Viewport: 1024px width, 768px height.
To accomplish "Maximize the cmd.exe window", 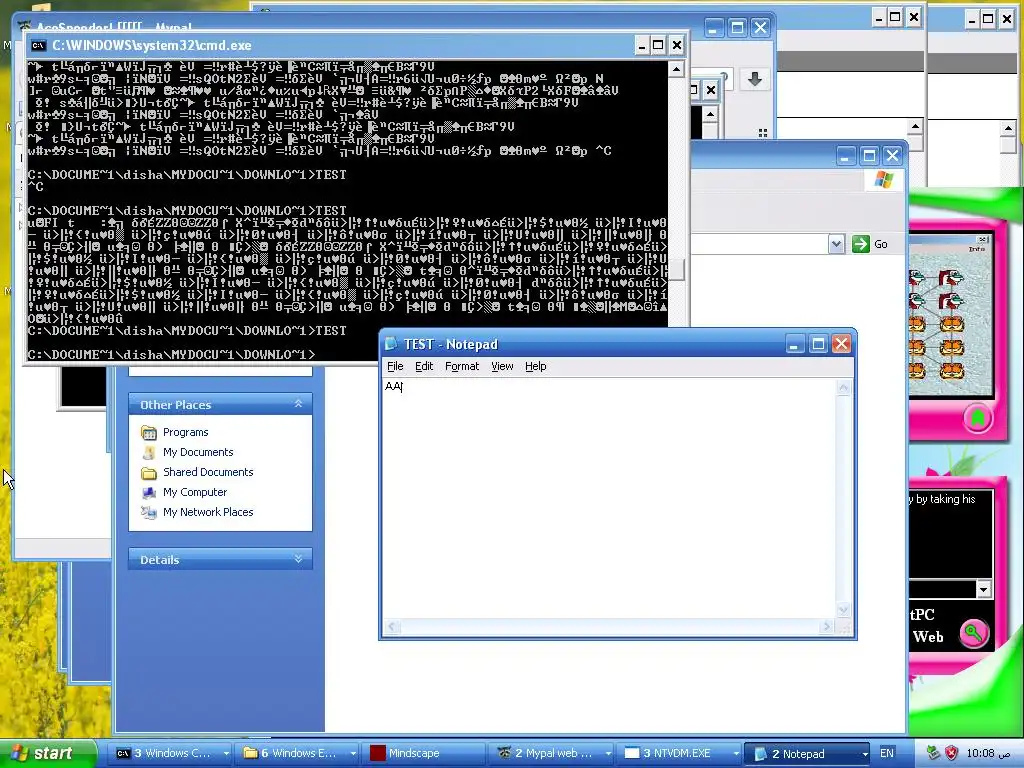I will [658, 45].
